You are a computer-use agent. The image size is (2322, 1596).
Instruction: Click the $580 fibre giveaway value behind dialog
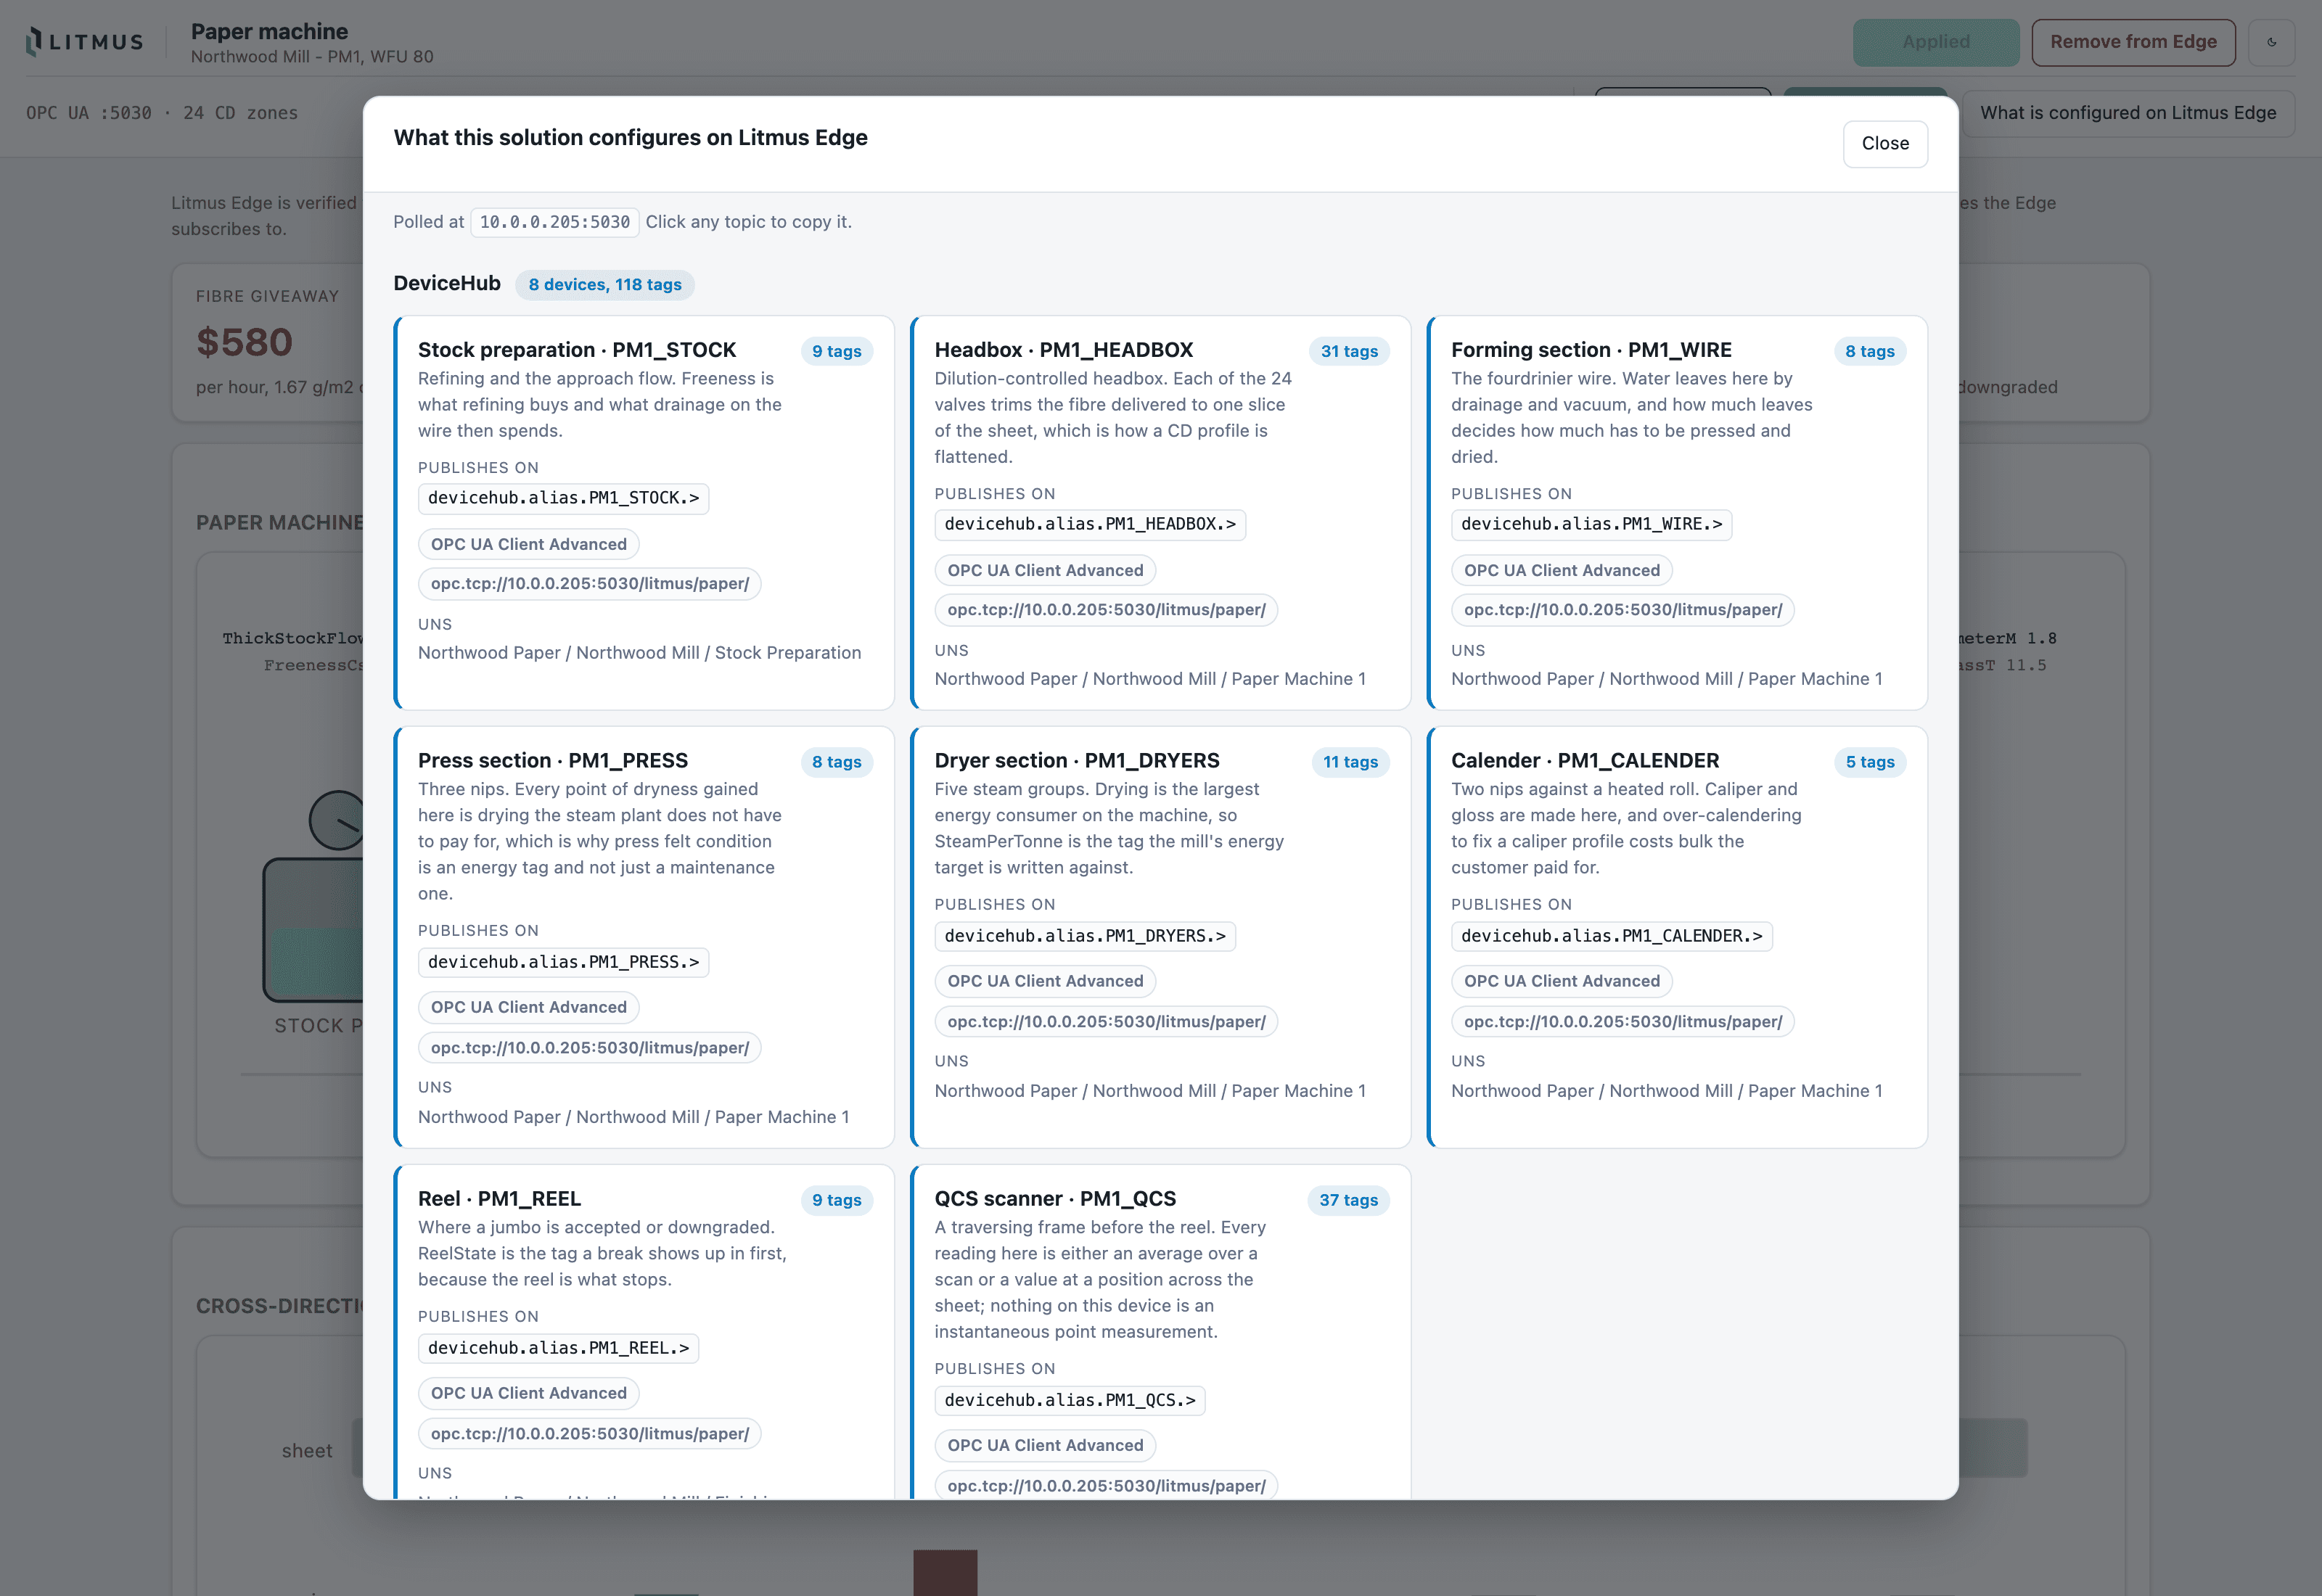pyautogui.click(x=244, y=342)
